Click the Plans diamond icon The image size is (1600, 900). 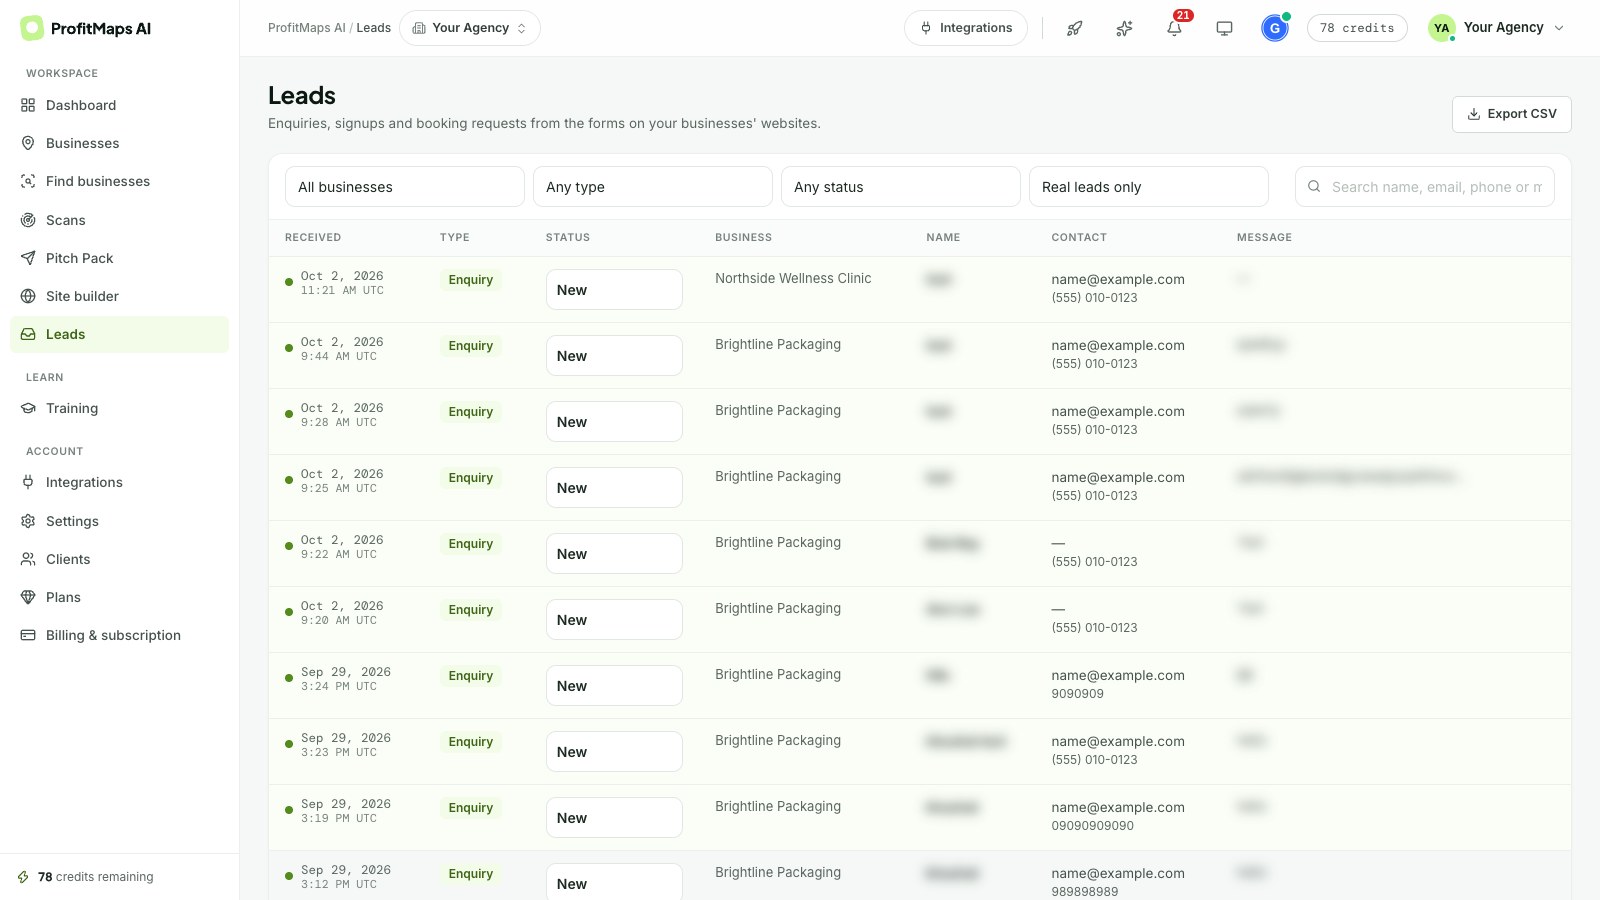(x=28, y=597)
